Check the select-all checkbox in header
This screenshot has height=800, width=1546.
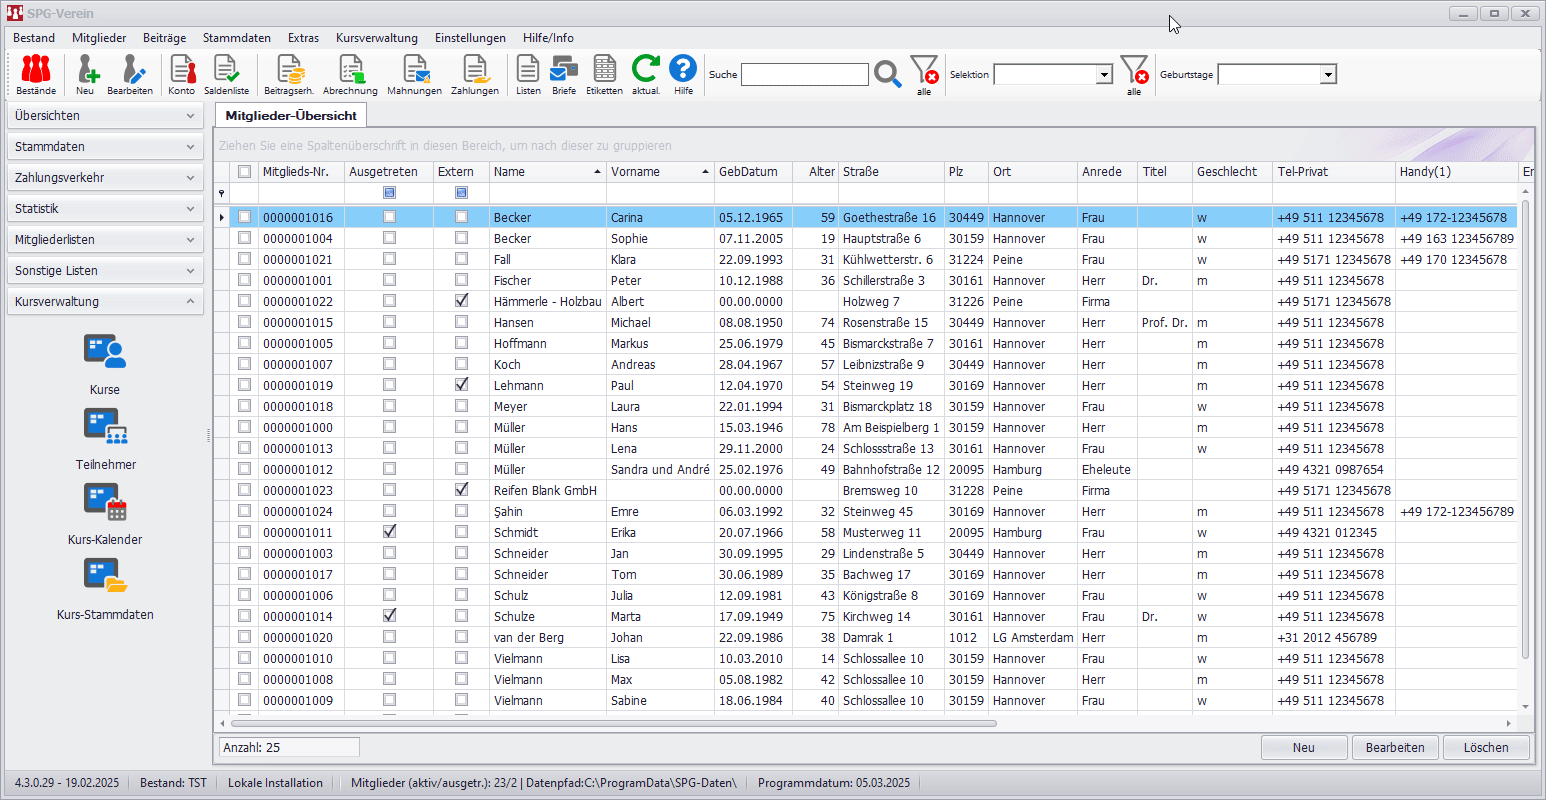pos(244,171)
